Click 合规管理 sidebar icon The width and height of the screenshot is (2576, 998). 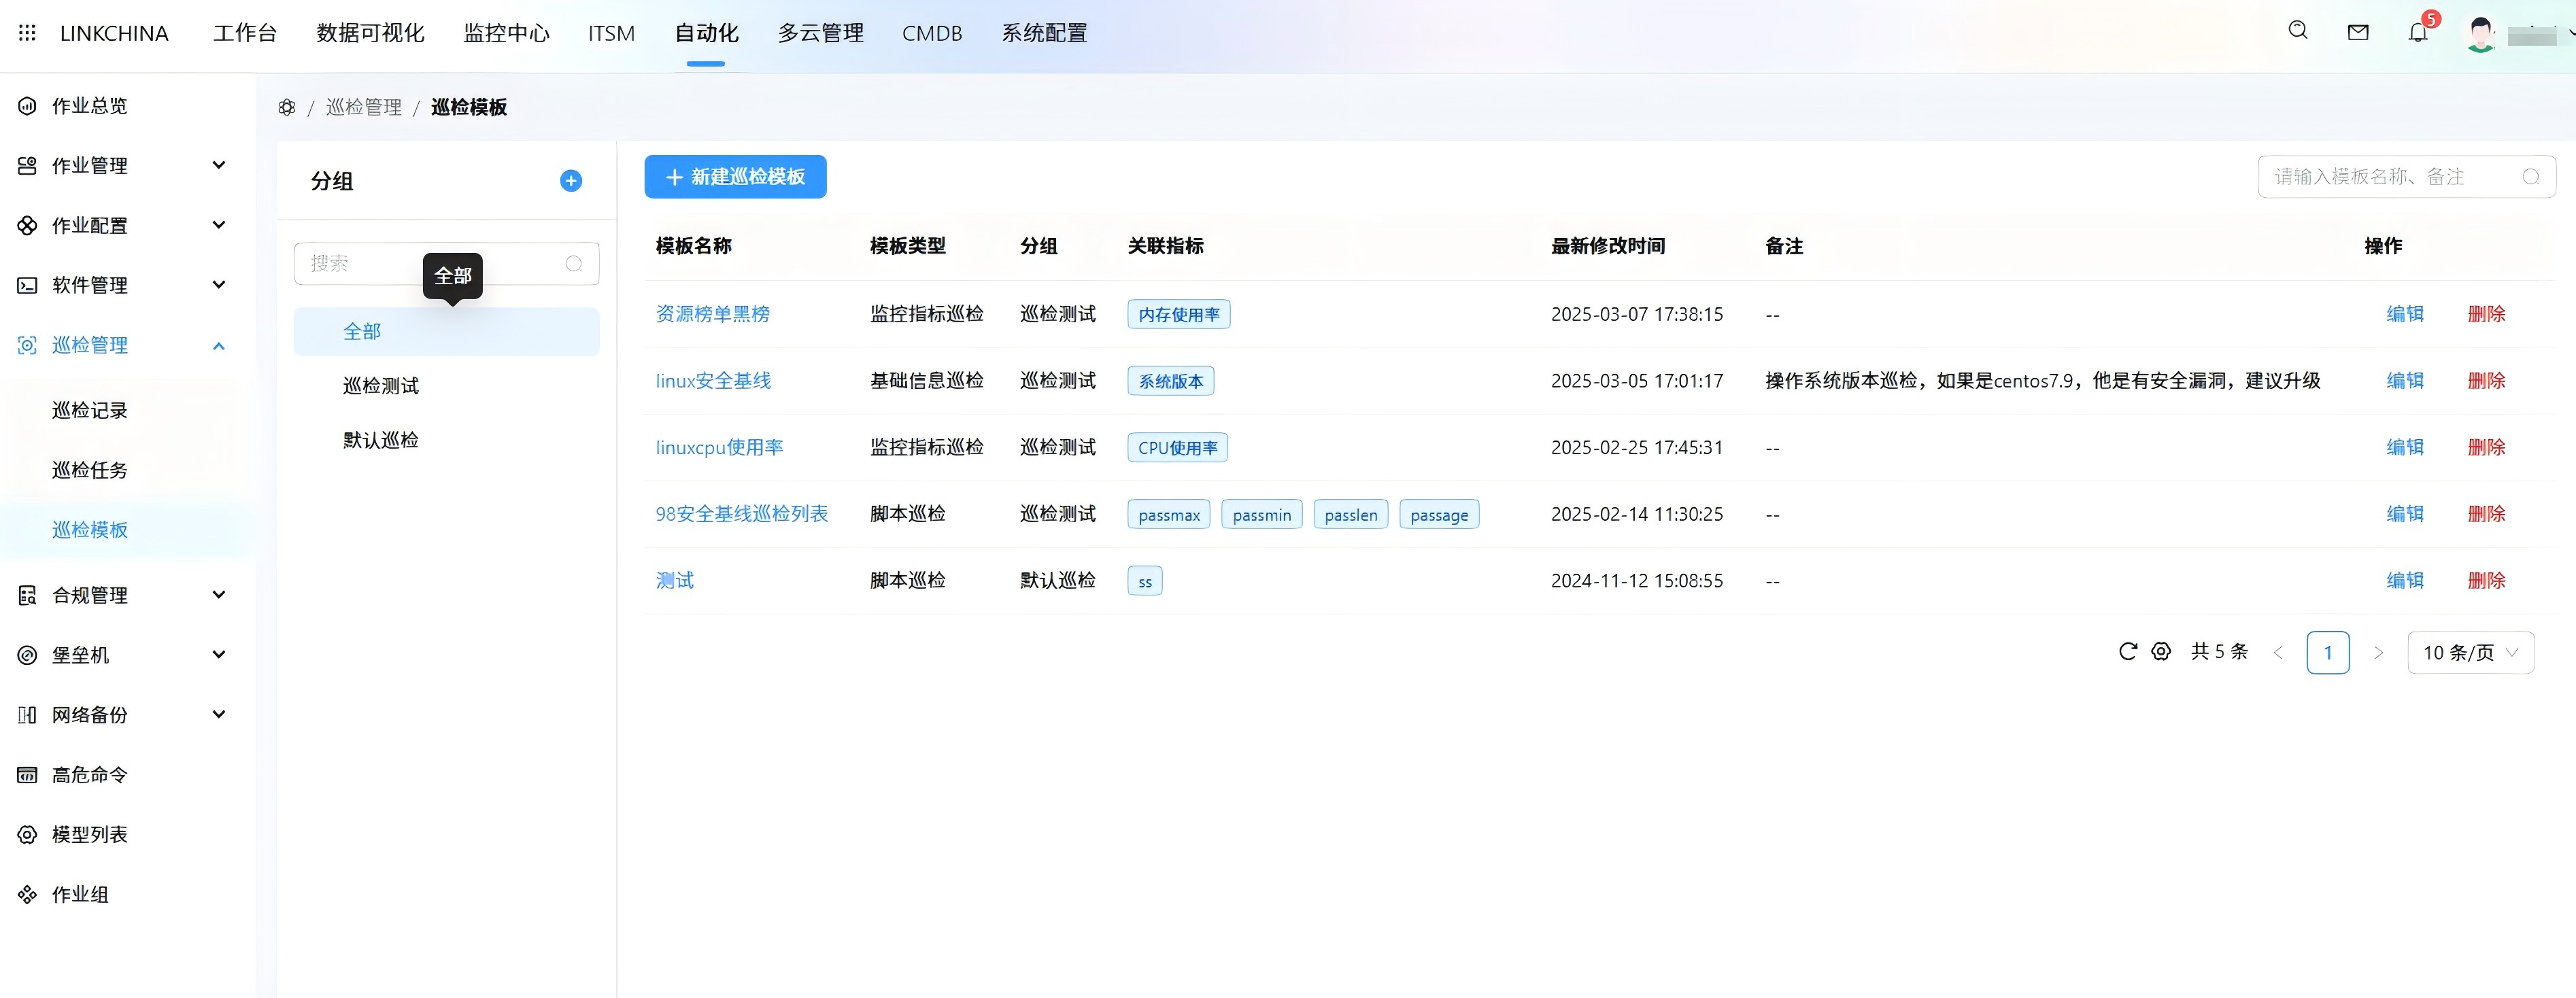[27, 596]
